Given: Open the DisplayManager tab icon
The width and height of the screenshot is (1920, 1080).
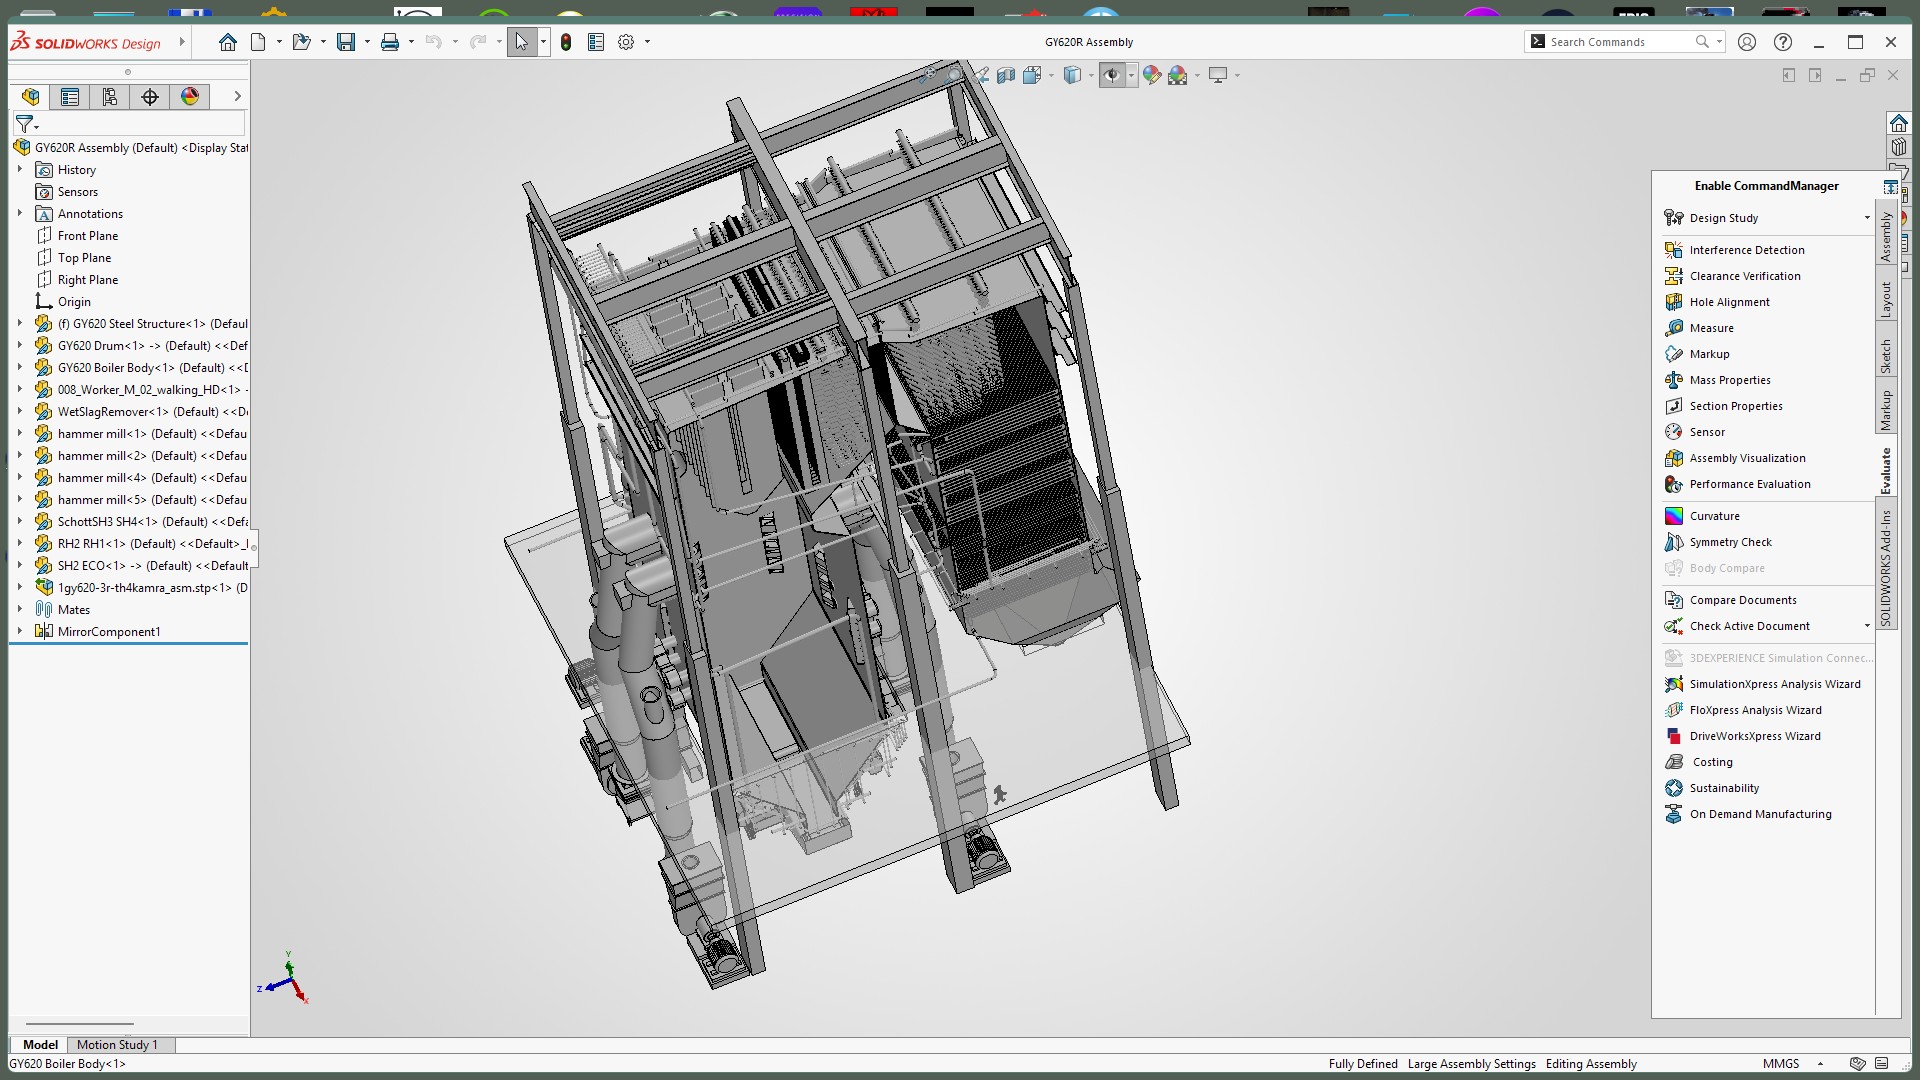Looking at the screenshot, I should (190, 96).
